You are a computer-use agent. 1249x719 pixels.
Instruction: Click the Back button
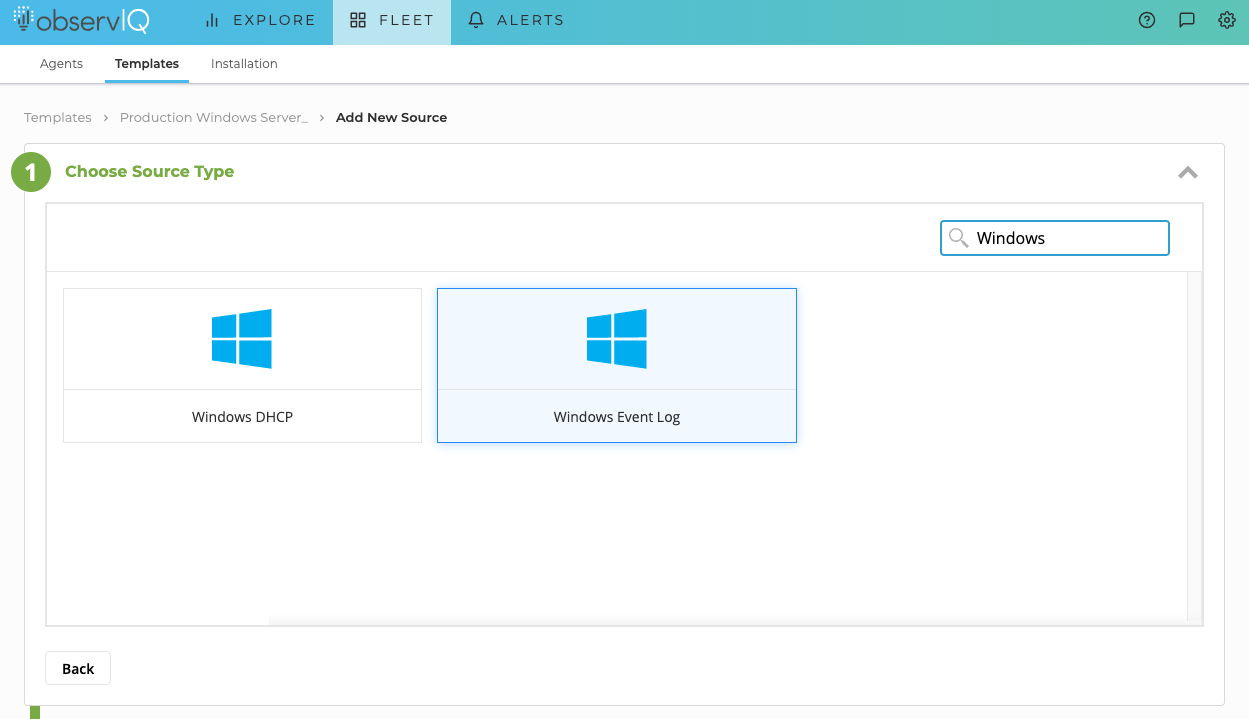coord(78,668)
